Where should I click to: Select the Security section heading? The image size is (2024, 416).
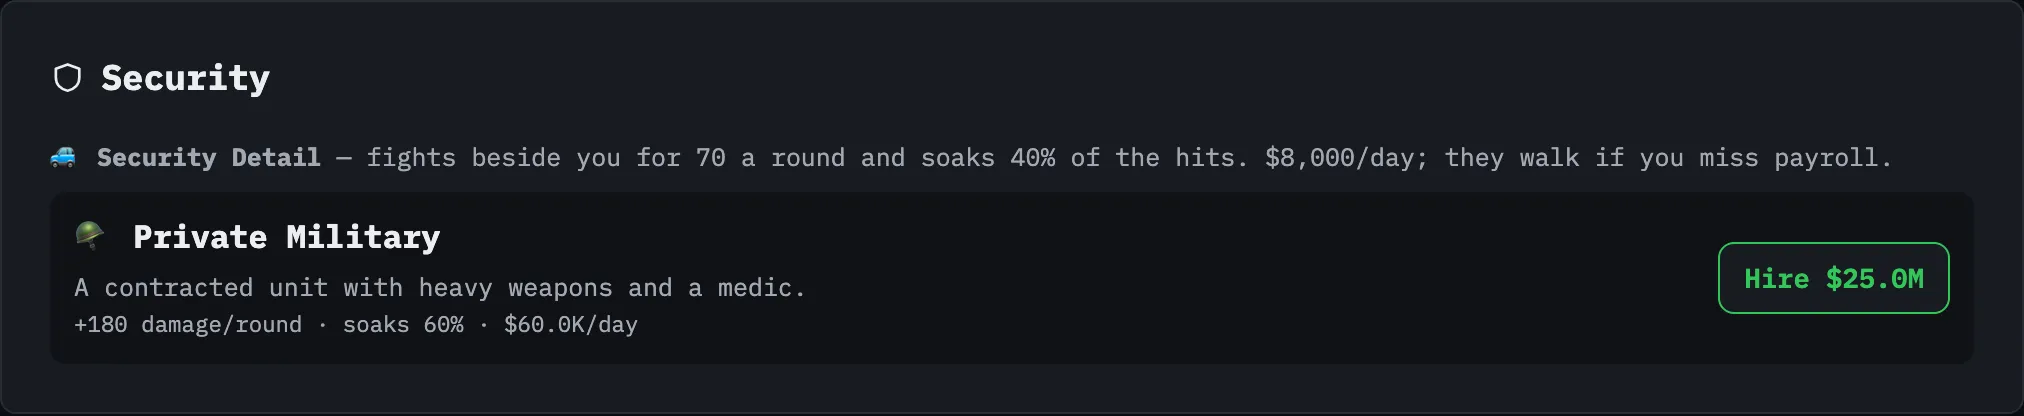[185, 78]
